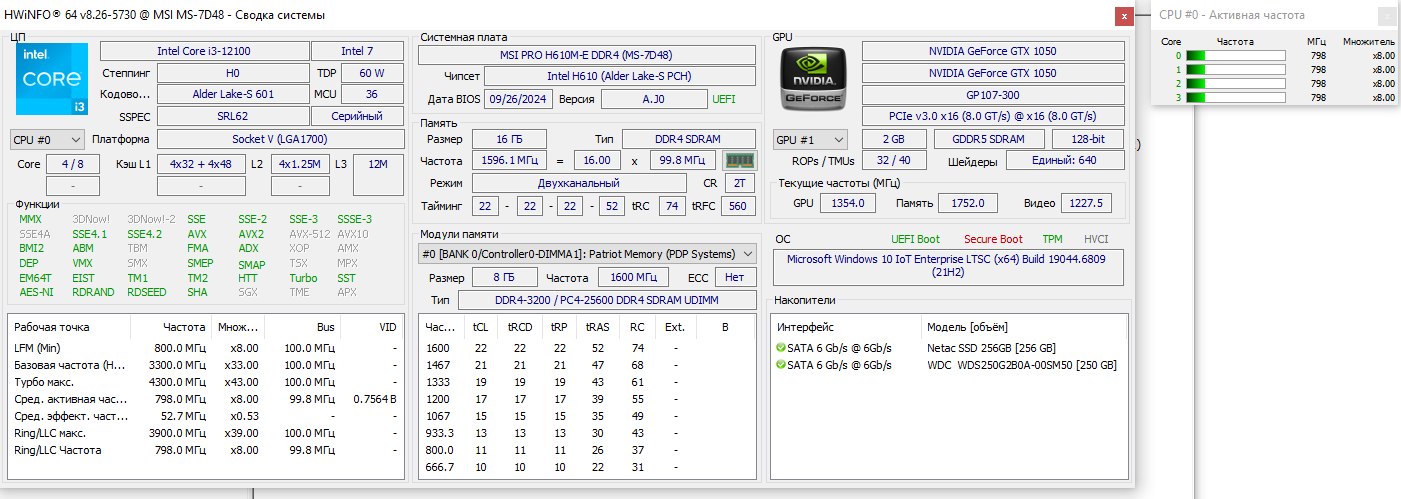Click the core count '4 / 8'
Image resolution: width=1401 pixels, height=499 pixels.
[73, 164]
